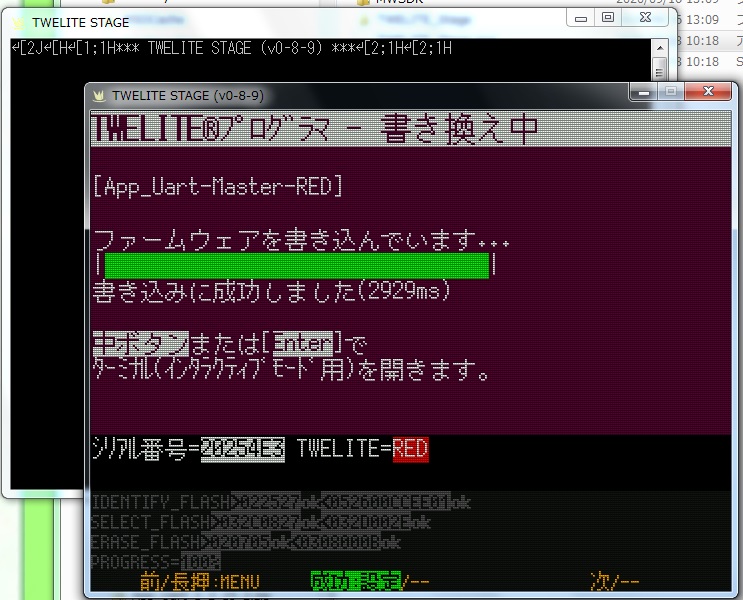Close the rear TWELITE STAGE console window
The image size is (743, 600).
tap(645, 18)
